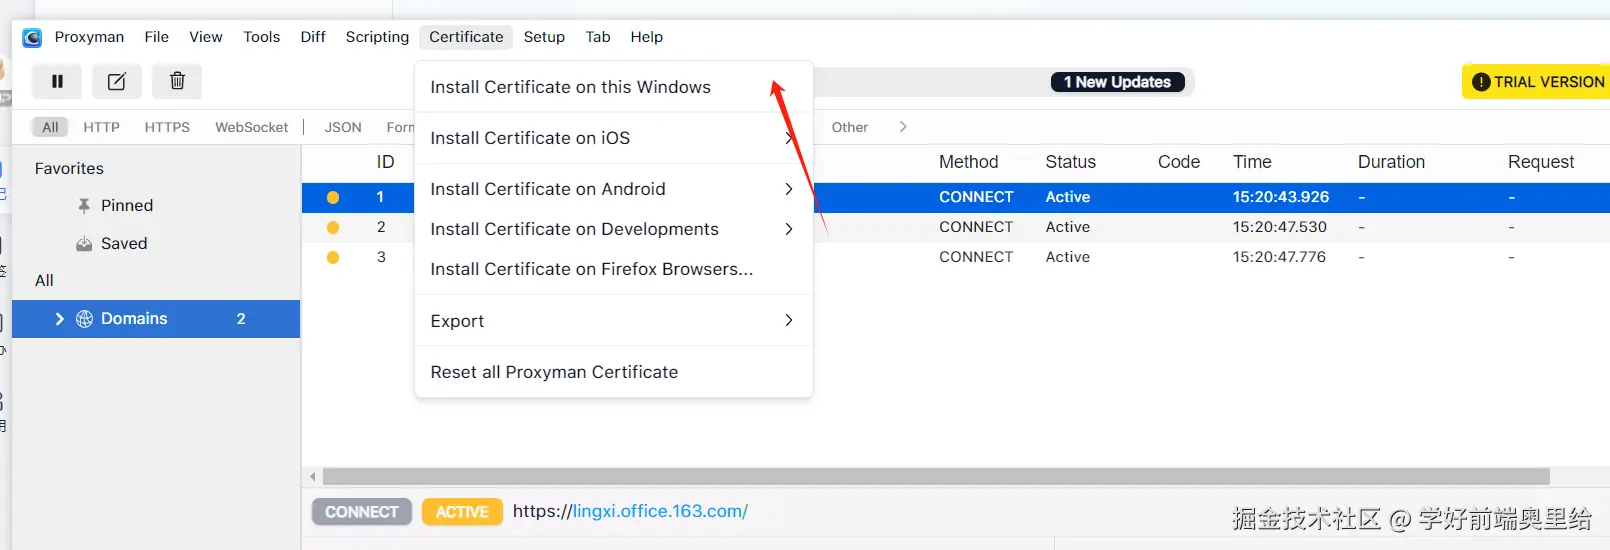This screenshot has height=550, width=1610.
Task: Click the 1 New Updates badge
Action: (x=1118, y=82)
